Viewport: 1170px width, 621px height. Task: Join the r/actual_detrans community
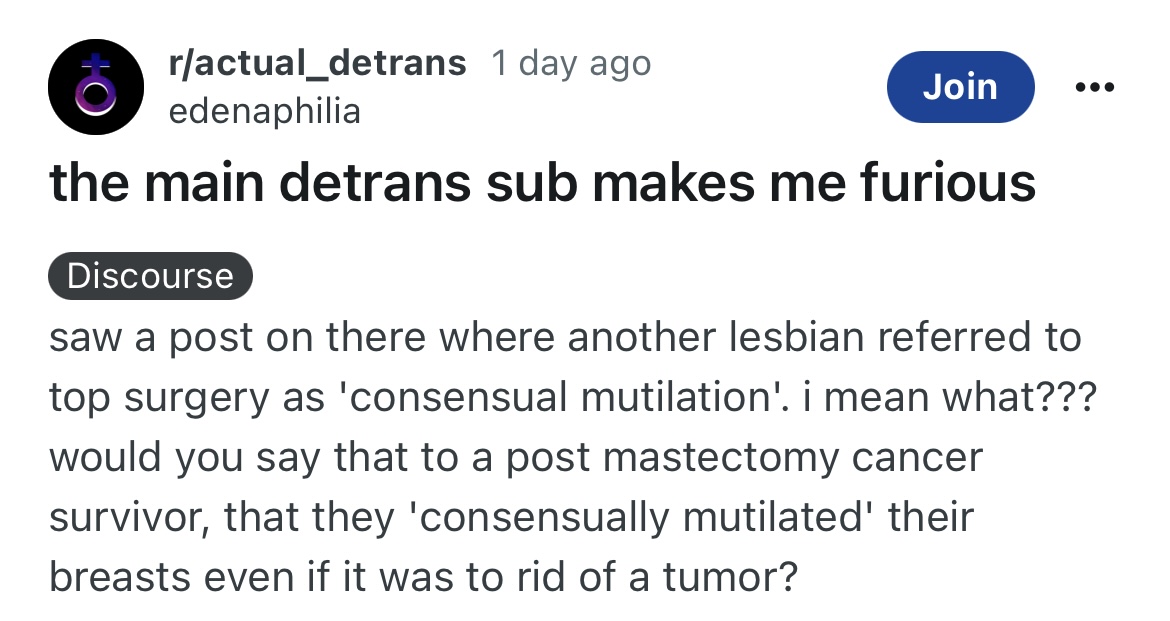click(x=960, y=87)
